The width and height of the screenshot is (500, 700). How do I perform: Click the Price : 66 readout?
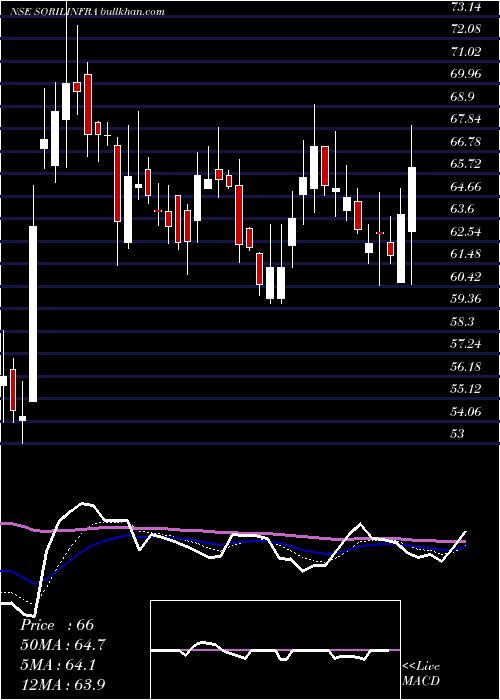pyautogui.click(x=57, y=625)
